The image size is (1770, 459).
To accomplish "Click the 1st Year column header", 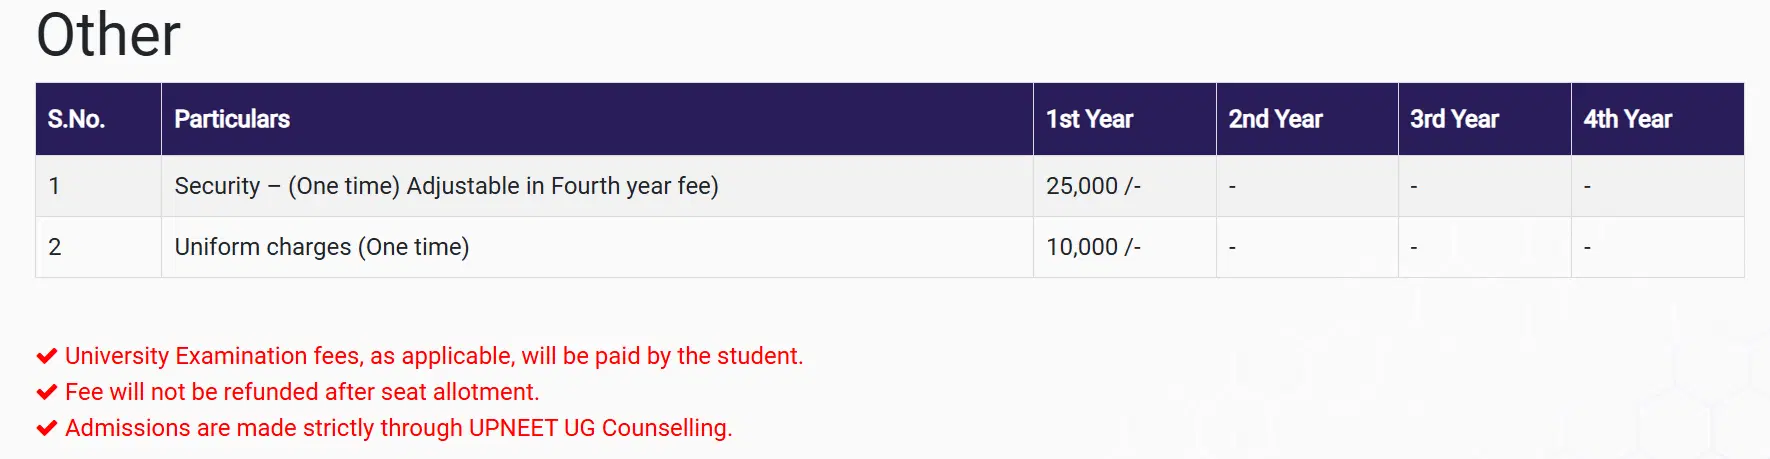I will pos(1089,119).
